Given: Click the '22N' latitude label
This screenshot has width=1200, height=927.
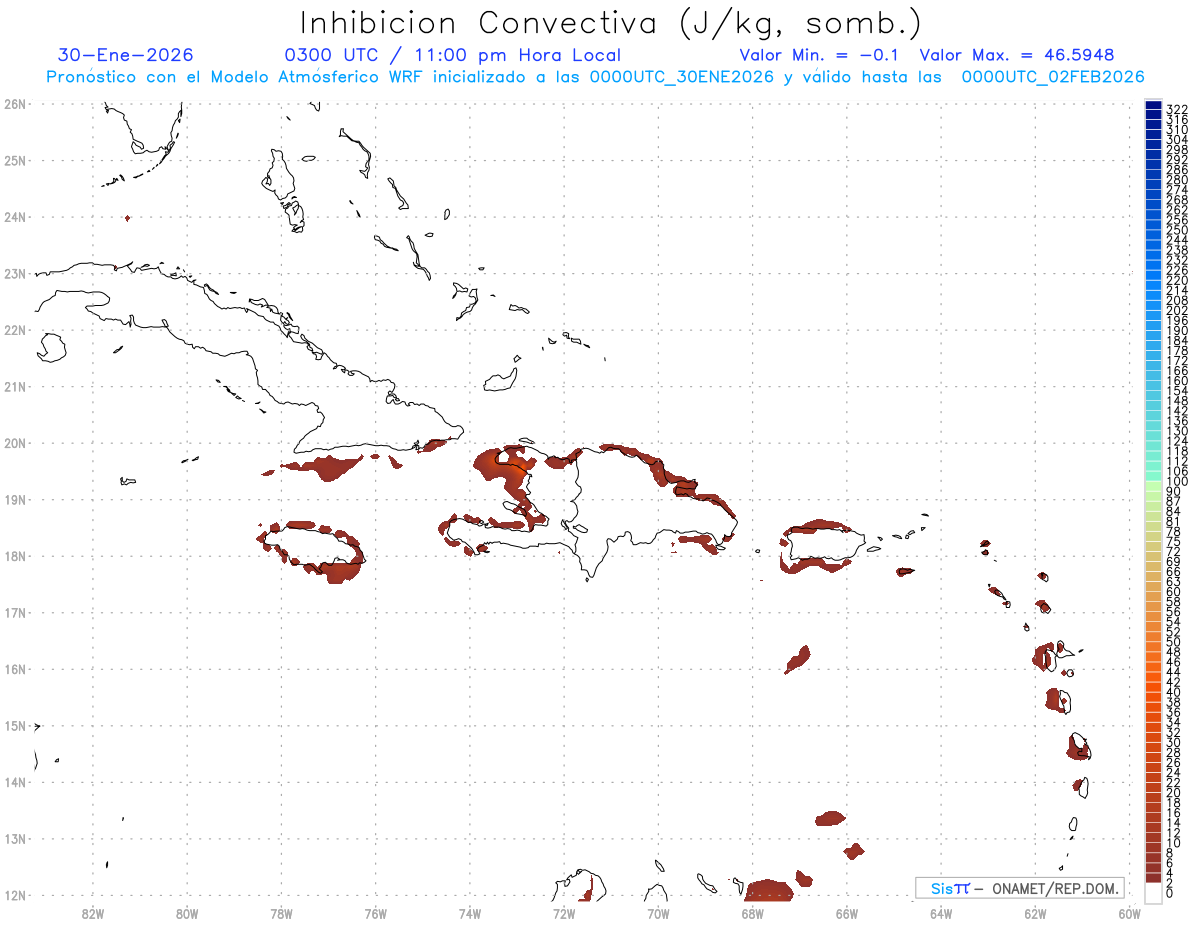Looking at the screenshot, I should coord(14,330).
